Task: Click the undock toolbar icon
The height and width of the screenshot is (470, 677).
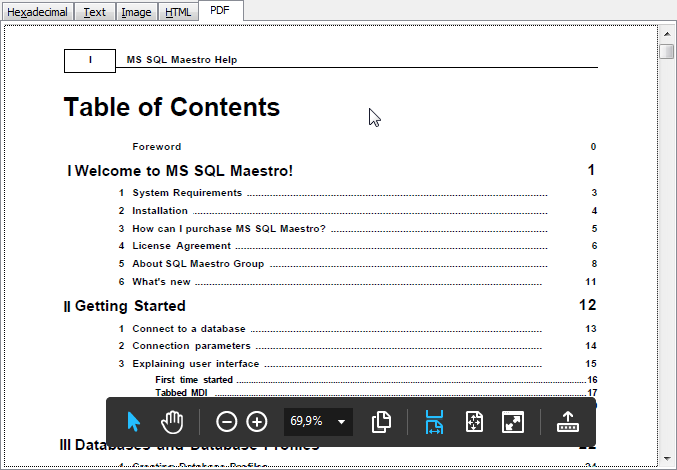Action: point(568,422)
